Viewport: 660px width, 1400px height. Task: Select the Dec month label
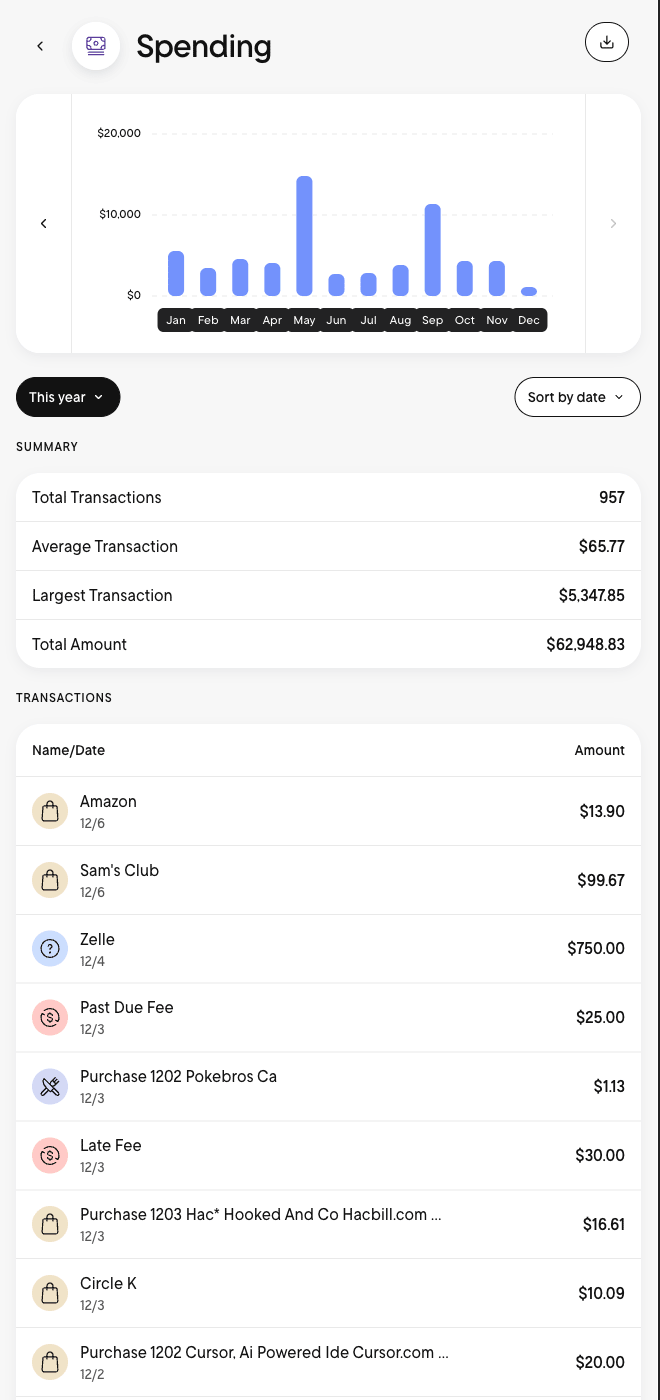click(529, 320)
